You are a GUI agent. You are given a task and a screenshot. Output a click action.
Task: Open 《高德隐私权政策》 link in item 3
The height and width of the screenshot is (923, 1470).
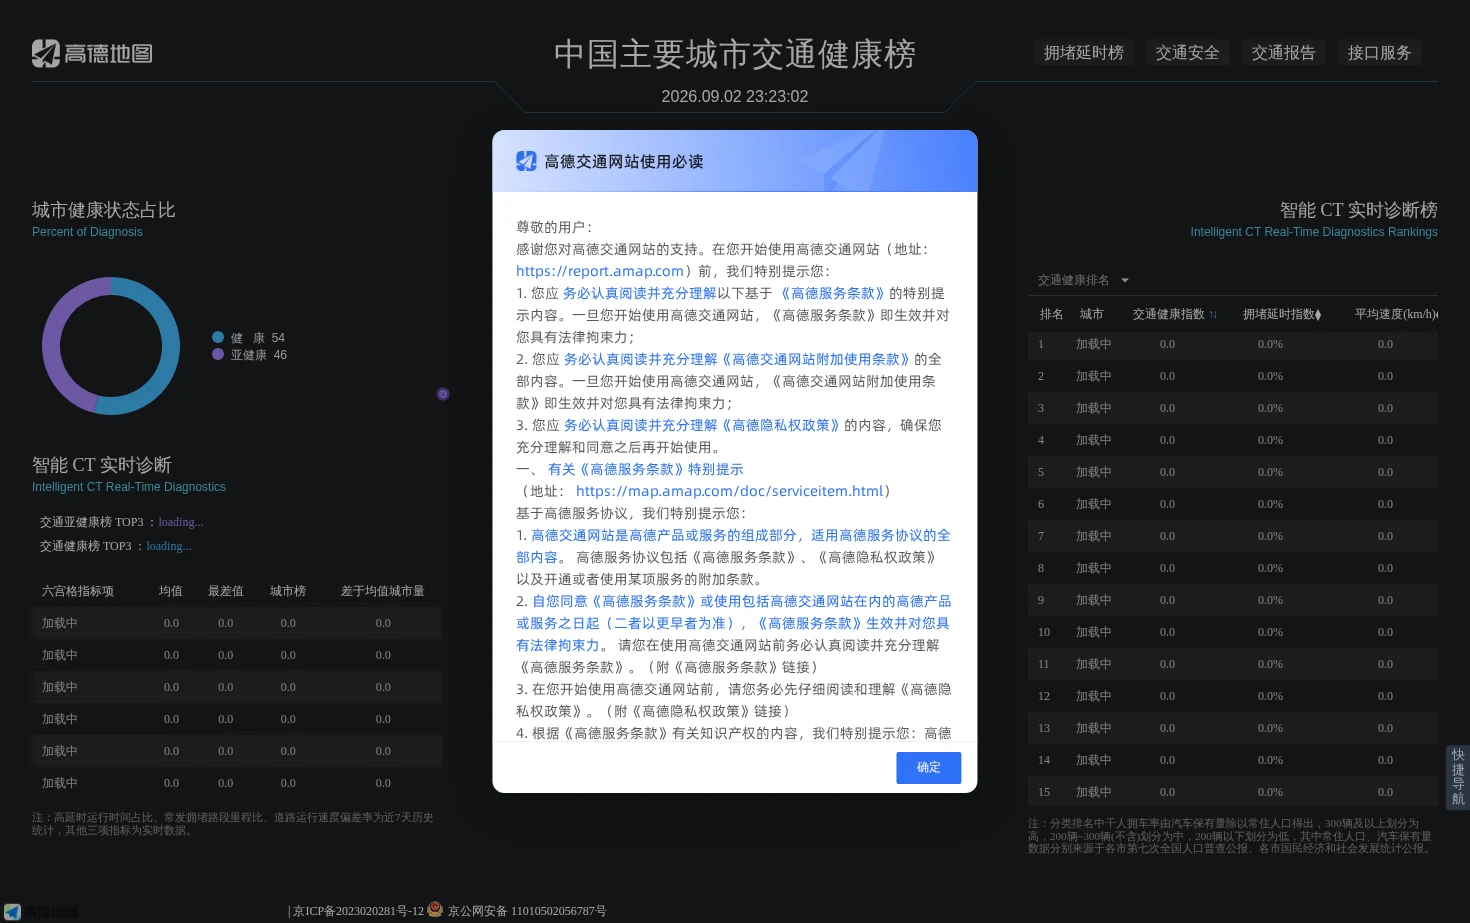pos(781,425)
